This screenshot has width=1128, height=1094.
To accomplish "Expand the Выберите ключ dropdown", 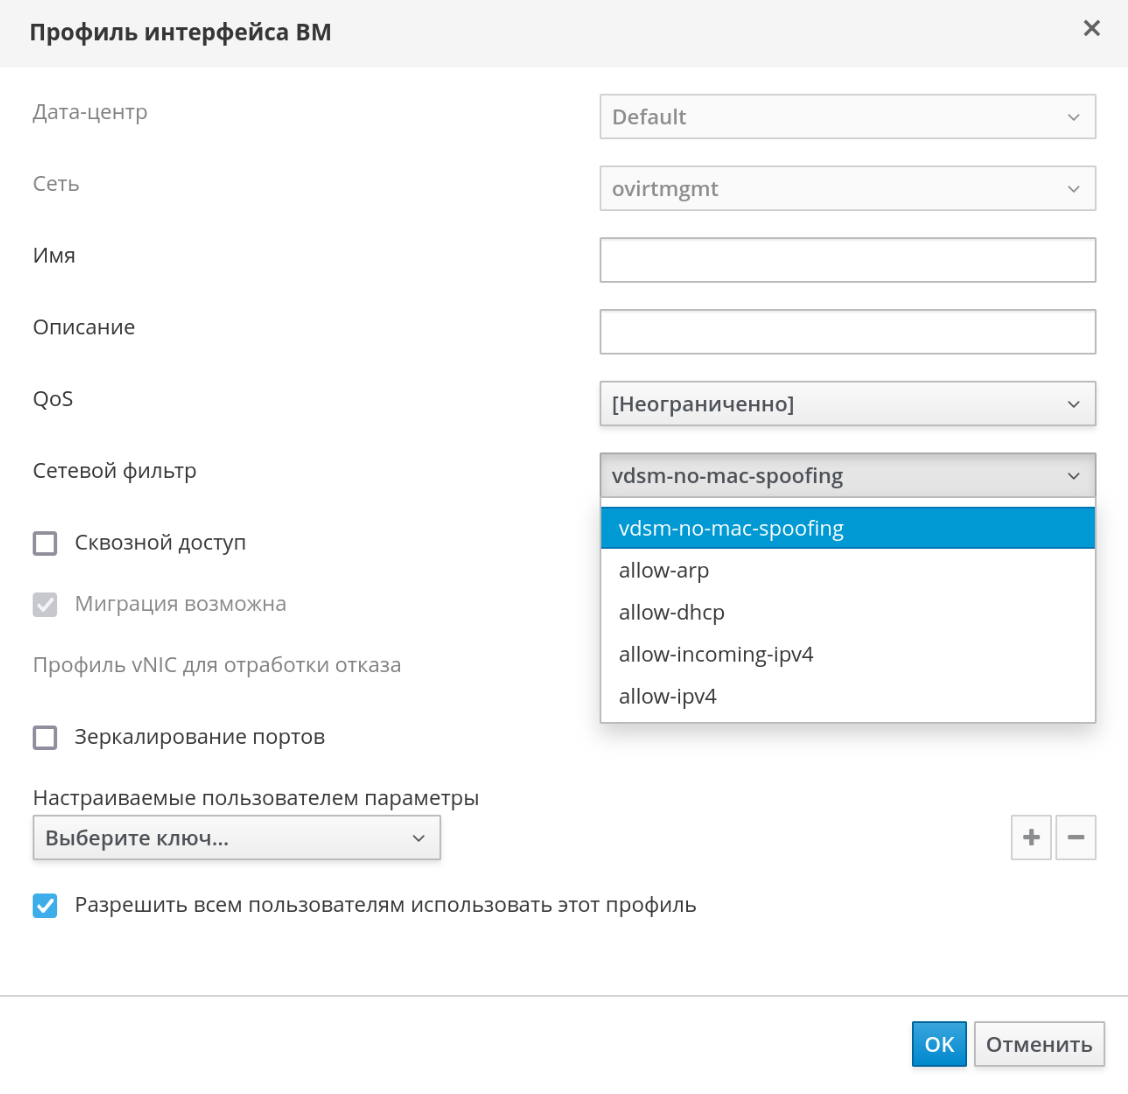I will click(x=236, y=838).
